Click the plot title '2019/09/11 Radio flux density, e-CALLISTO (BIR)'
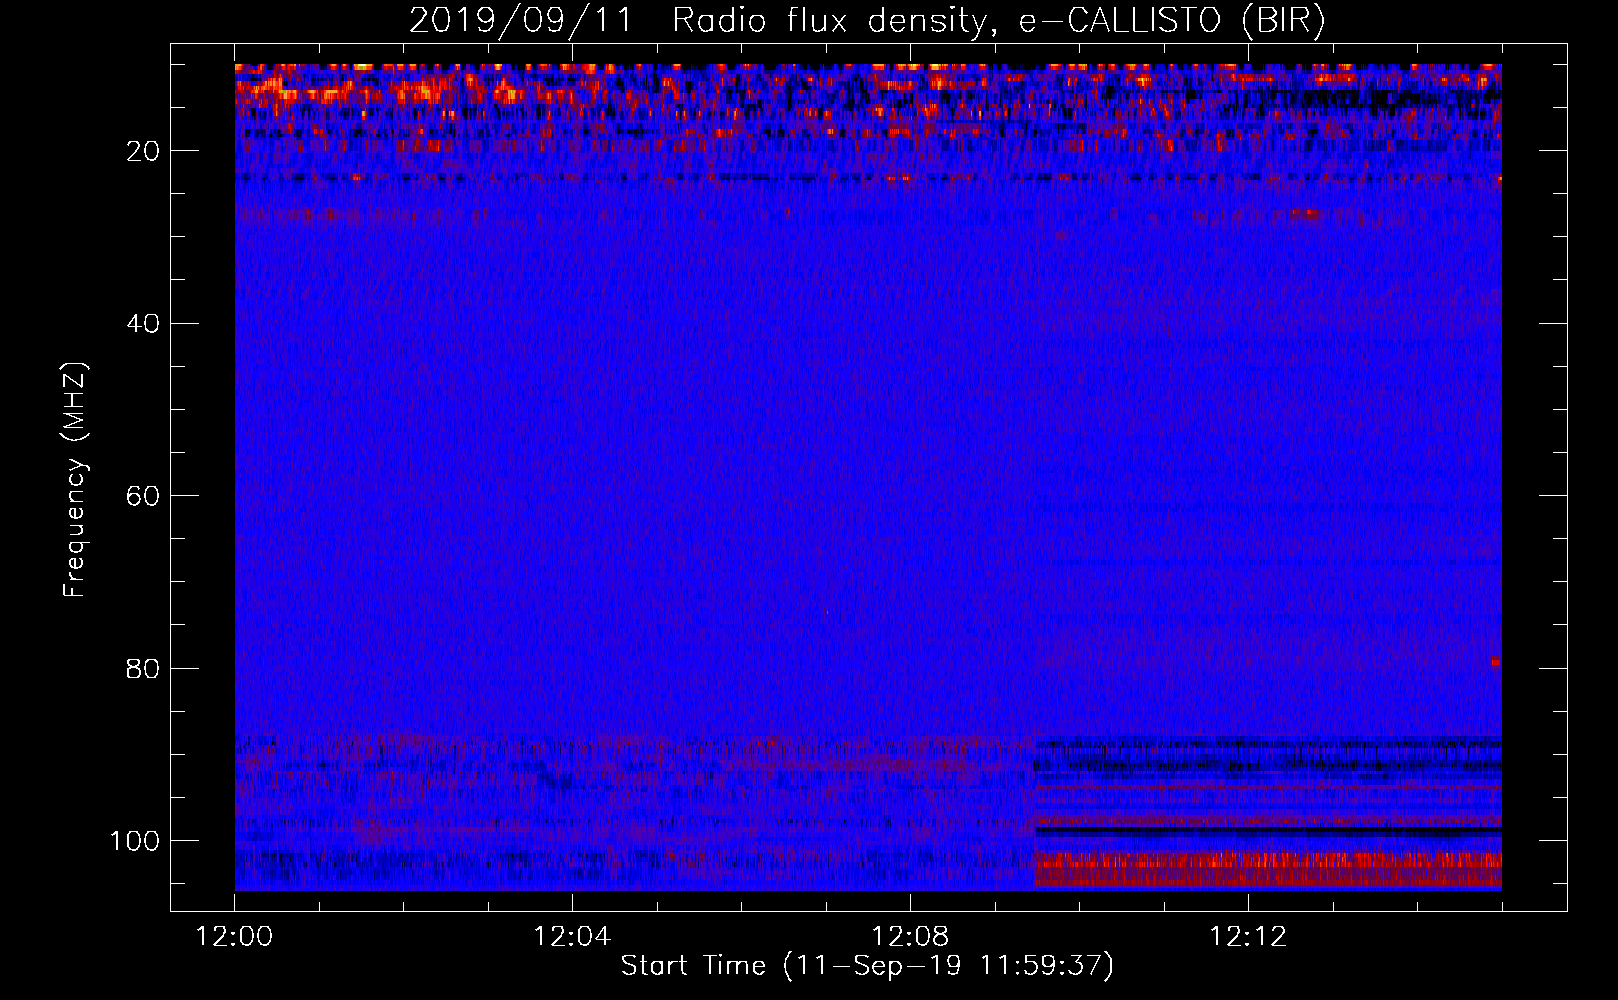The height and width of the screenshot is (1000, 1618). coord(867,20)
